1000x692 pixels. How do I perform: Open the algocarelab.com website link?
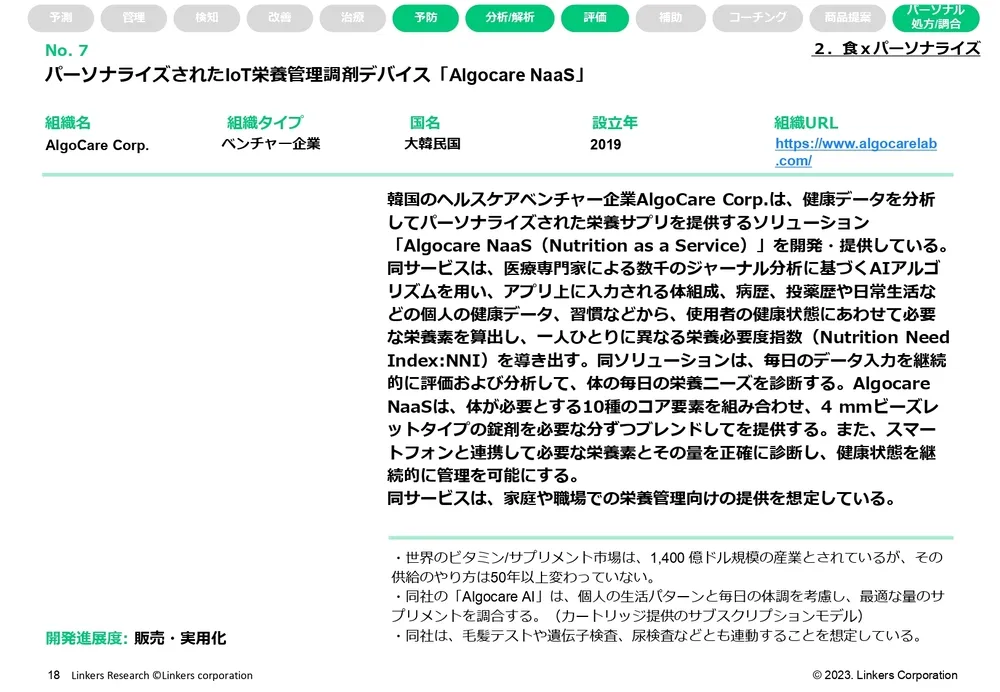[x=856, y=152]
